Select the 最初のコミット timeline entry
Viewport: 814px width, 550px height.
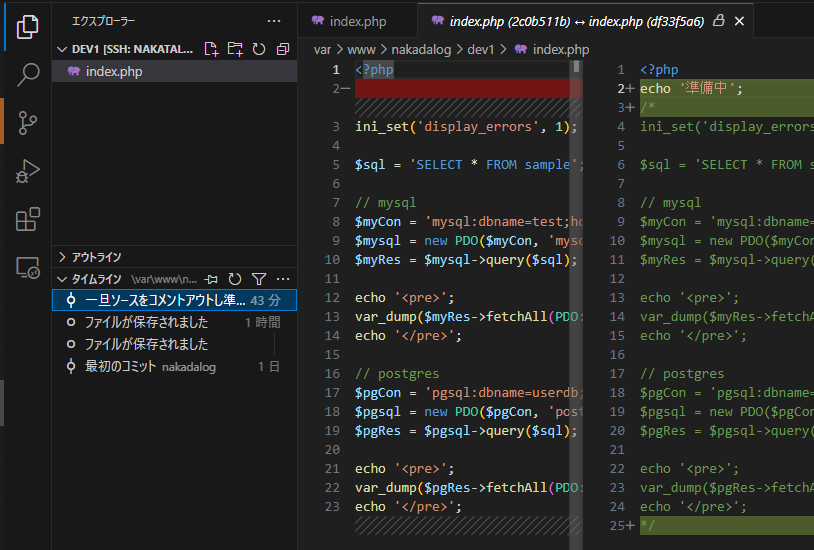(x=120, y=366)
